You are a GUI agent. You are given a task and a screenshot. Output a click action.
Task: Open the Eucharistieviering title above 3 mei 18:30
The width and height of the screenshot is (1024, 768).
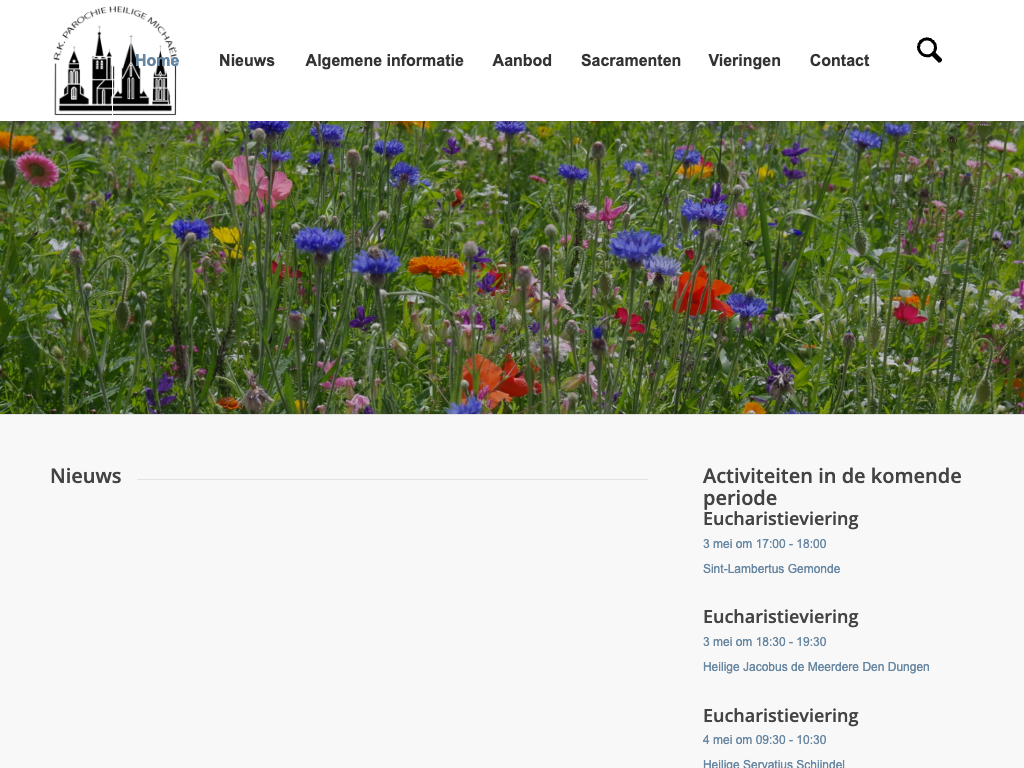tap(780, 617)
